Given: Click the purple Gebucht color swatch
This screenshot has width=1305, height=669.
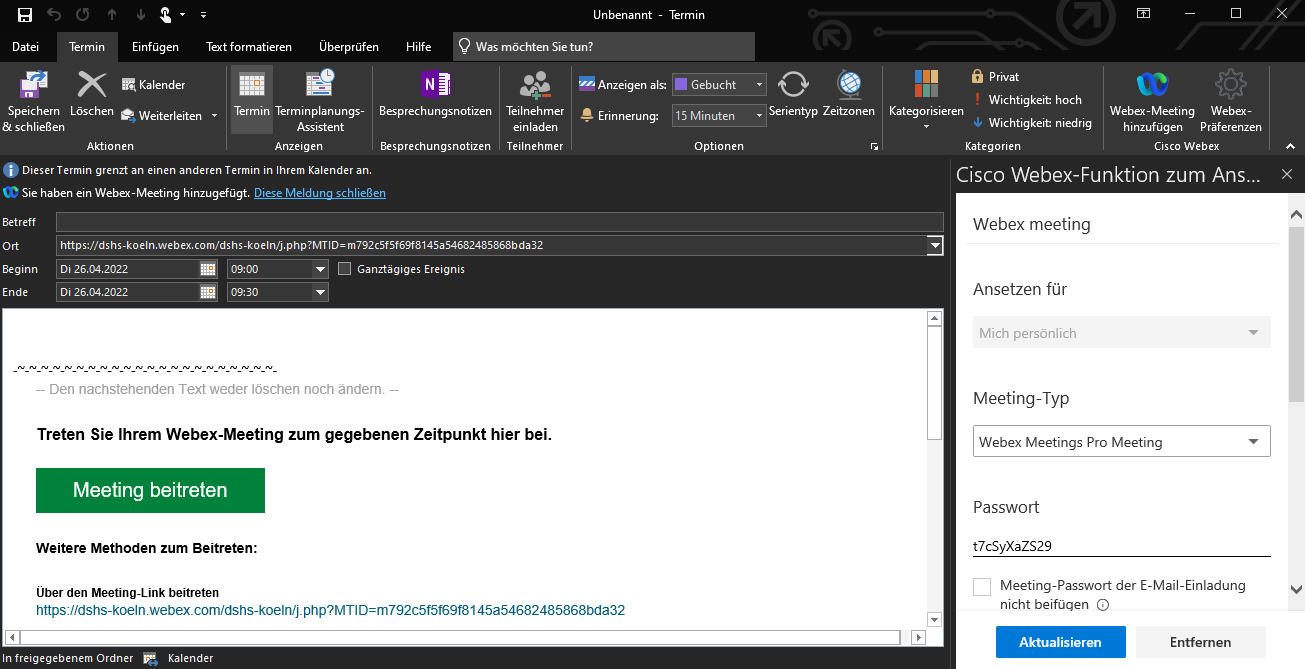Looking at the screenshot, I should (x=681, y=85).
